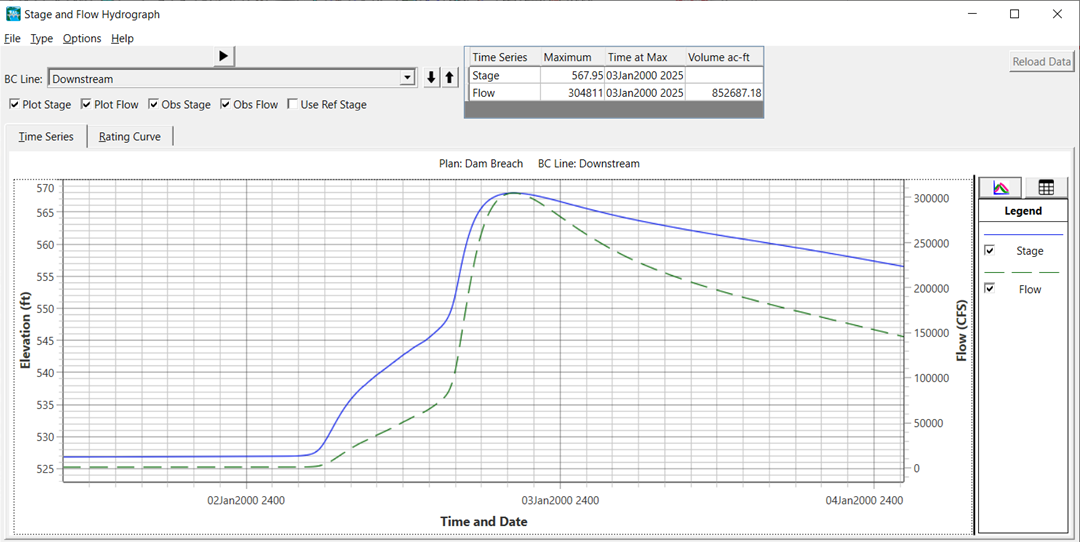The image size is (1081, 542).
Task: Click the Elevation (ft) axis label
Action: 26,331
